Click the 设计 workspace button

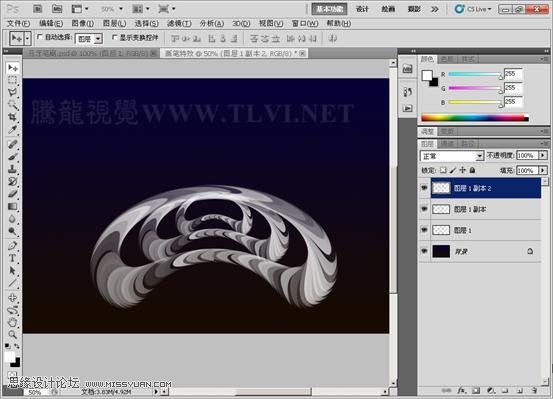pyautogui.click(x=362, y=9)
